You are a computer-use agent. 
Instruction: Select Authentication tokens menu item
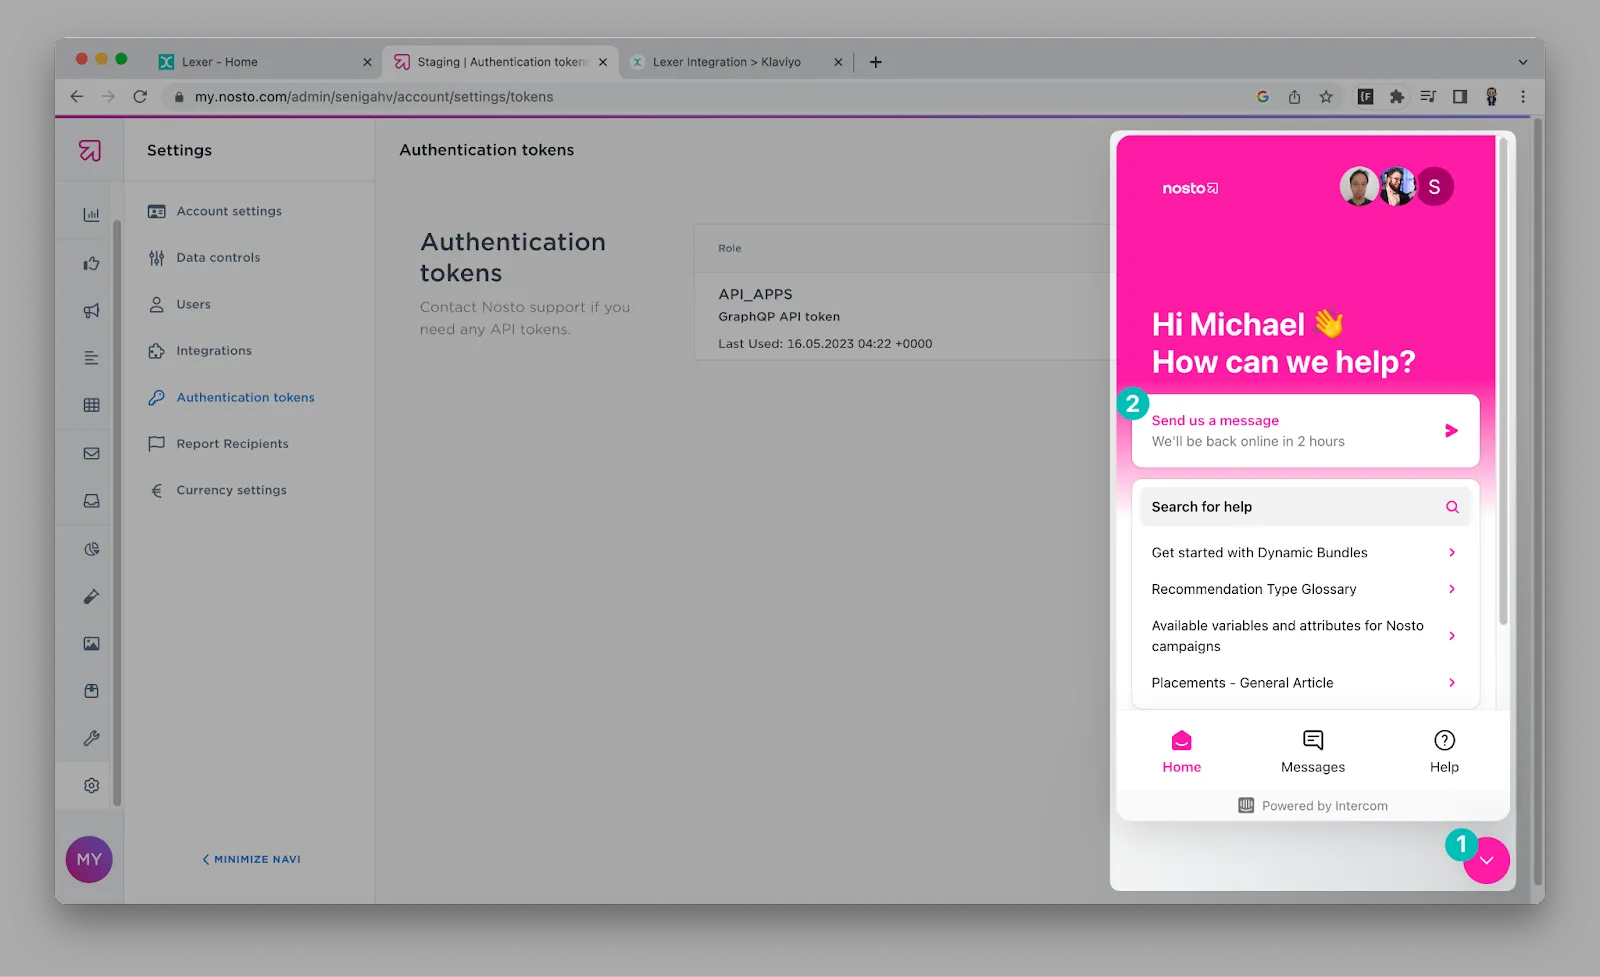(x=245, y=397)
